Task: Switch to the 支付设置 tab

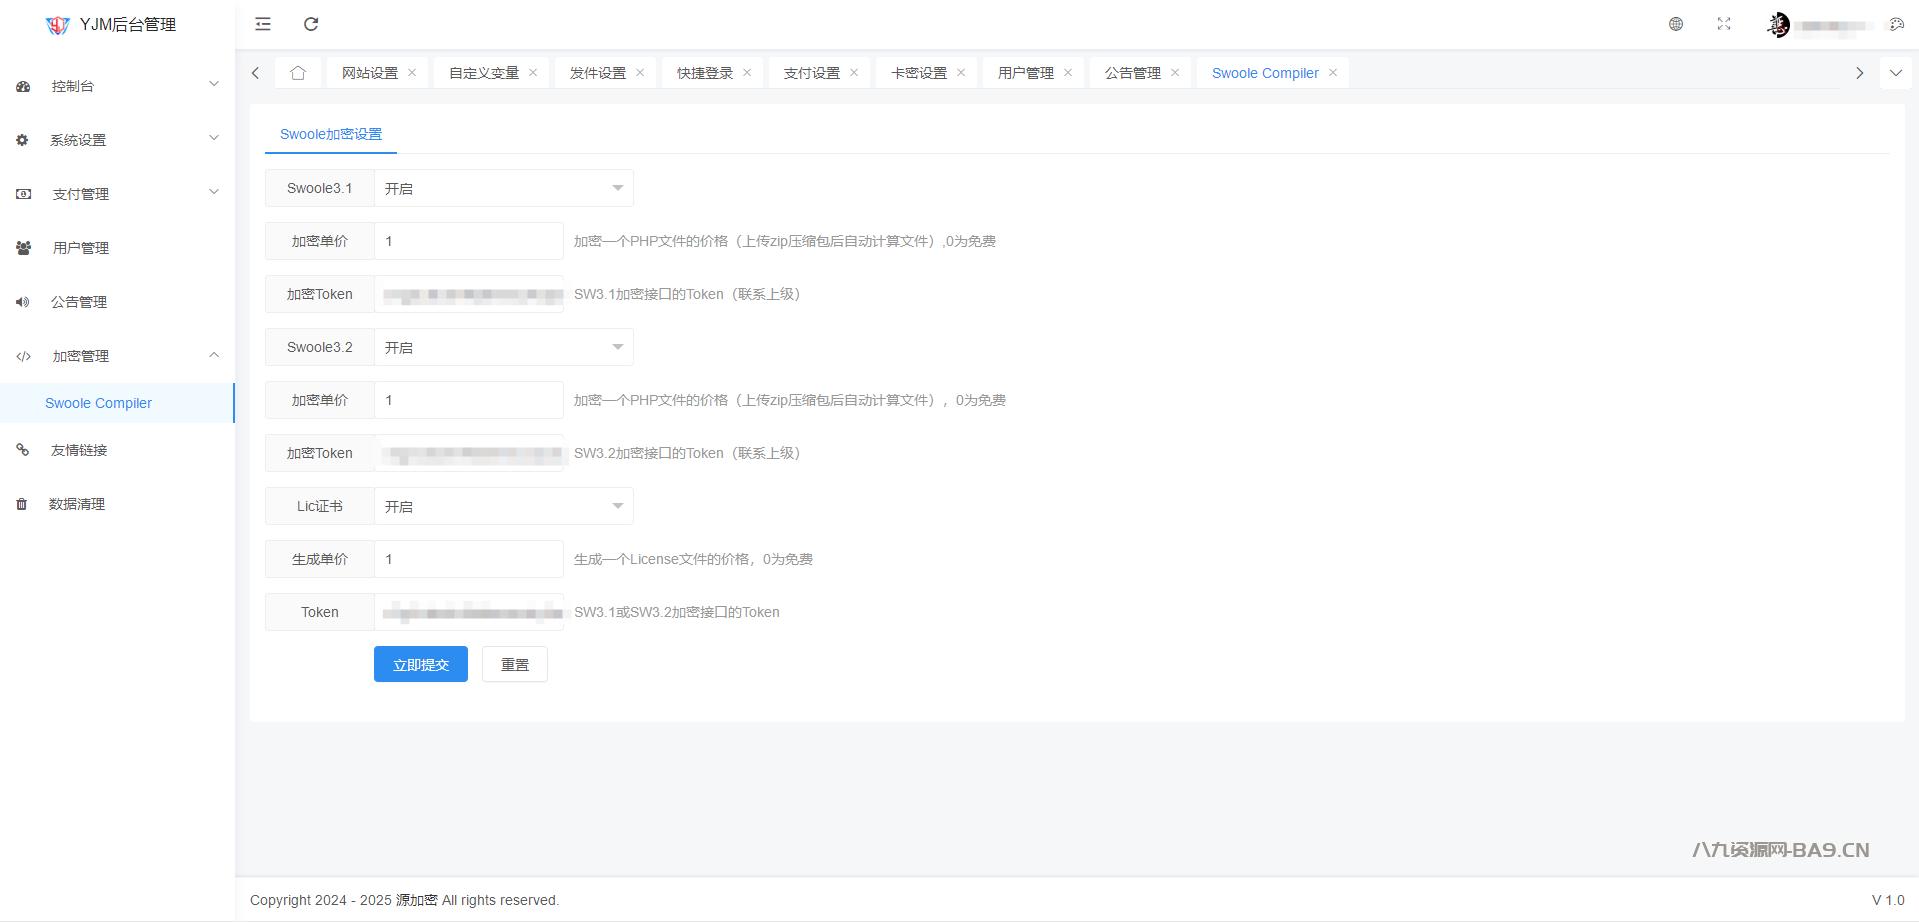Action: pos(811,73)
